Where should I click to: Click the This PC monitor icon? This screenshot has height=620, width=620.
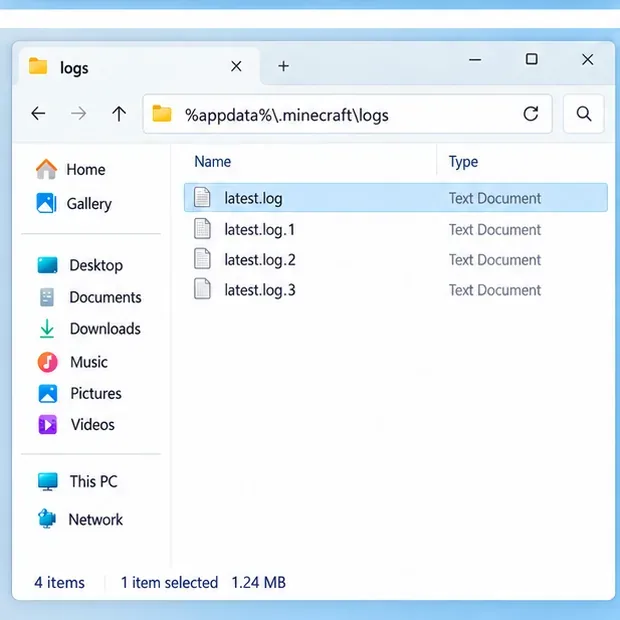click(48, 482)
